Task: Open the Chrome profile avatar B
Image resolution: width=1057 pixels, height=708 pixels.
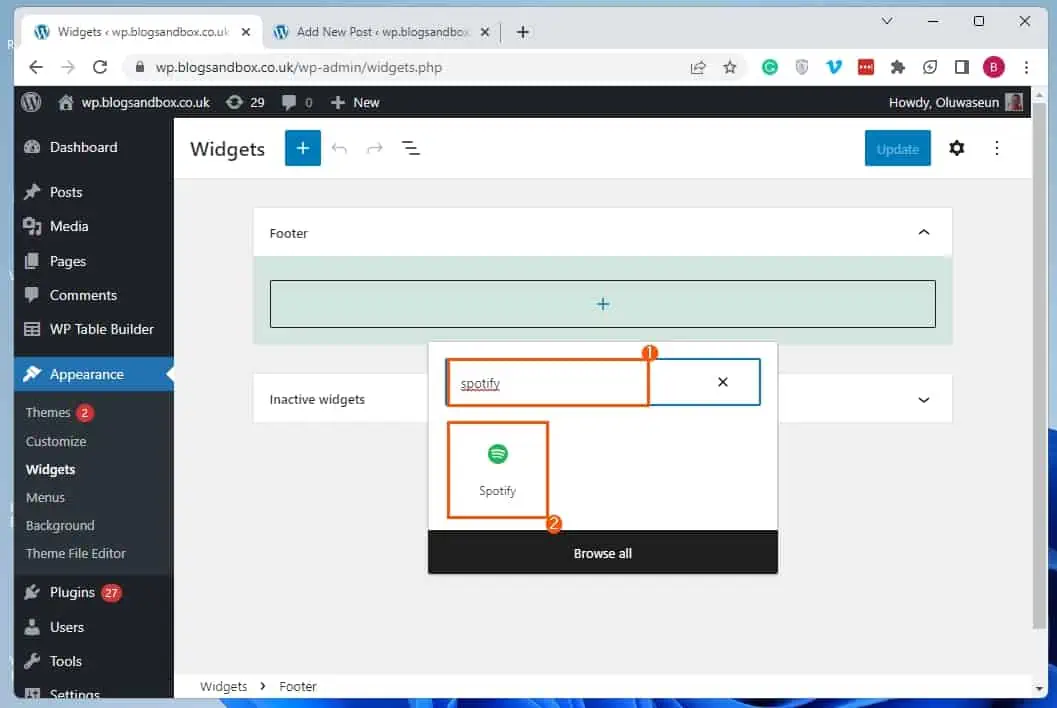Action: [x=994, y=67]
